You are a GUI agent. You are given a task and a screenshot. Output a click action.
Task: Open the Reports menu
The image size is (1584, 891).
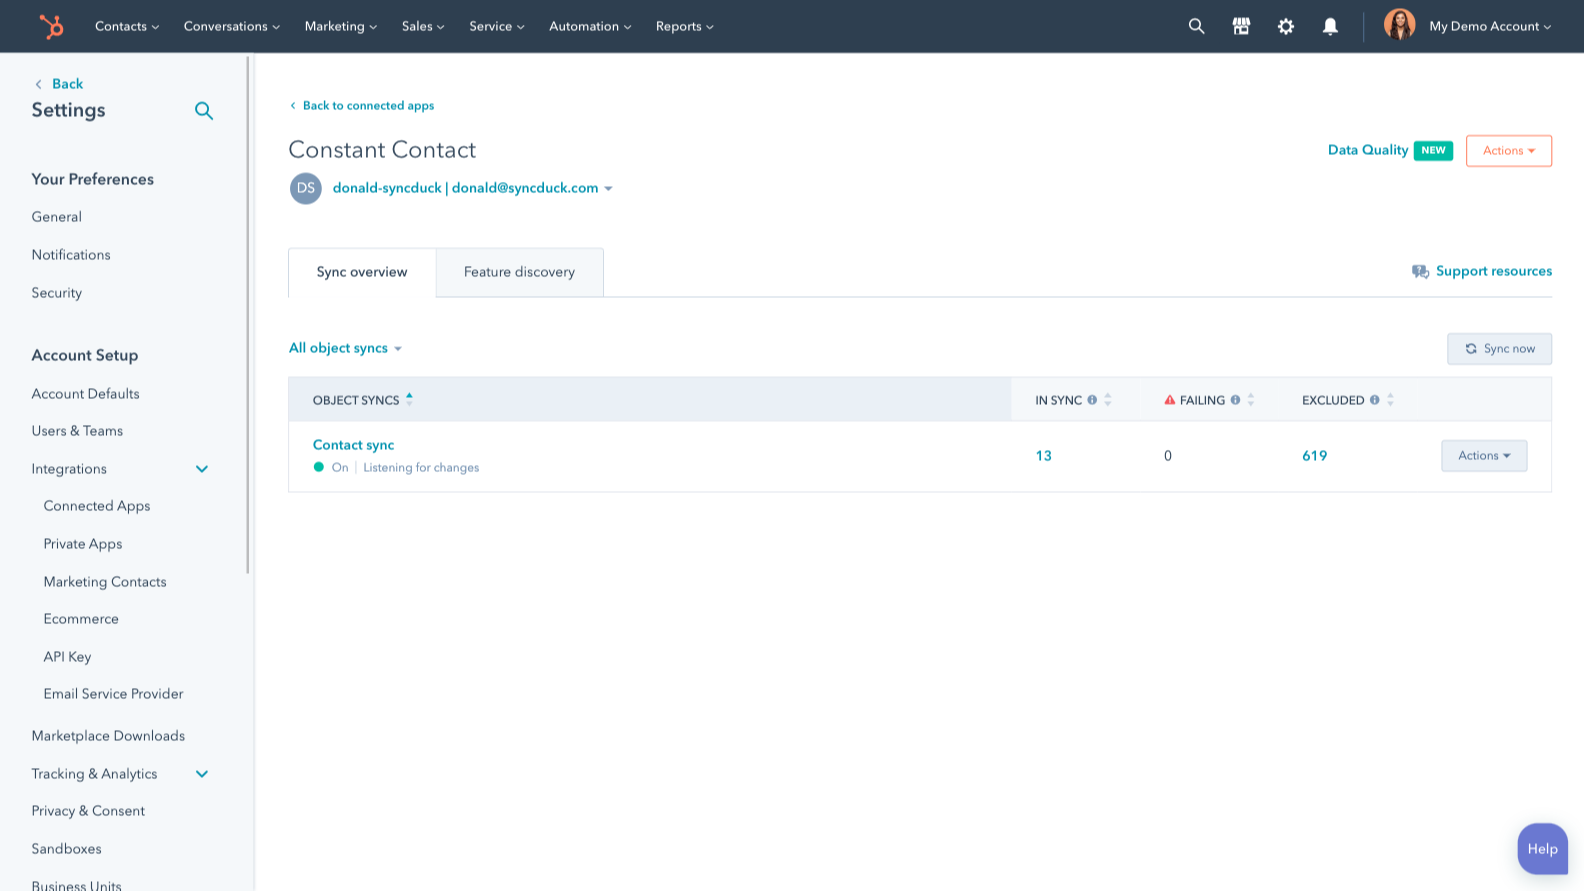pyautogui.click(x=685, y=26)
